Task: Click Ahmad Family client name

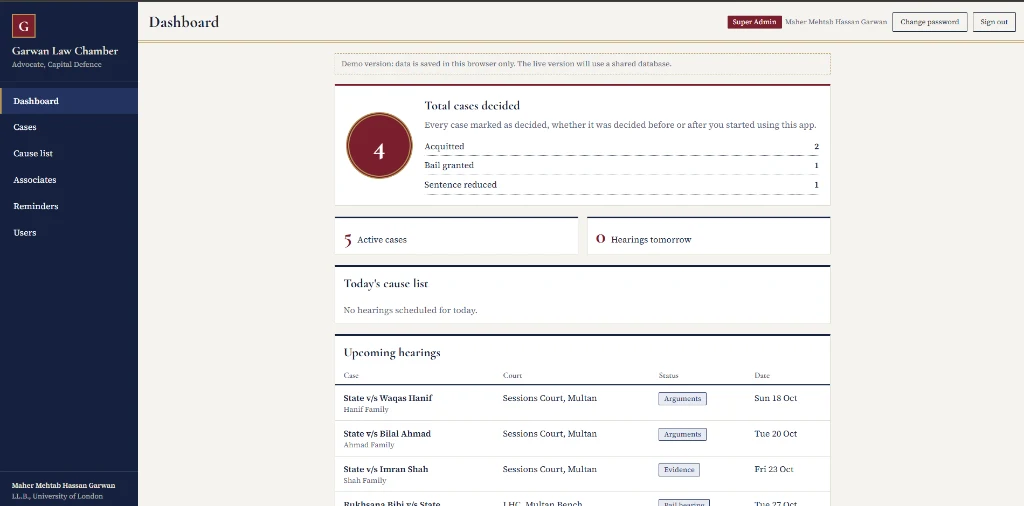Action: point(369,445)
